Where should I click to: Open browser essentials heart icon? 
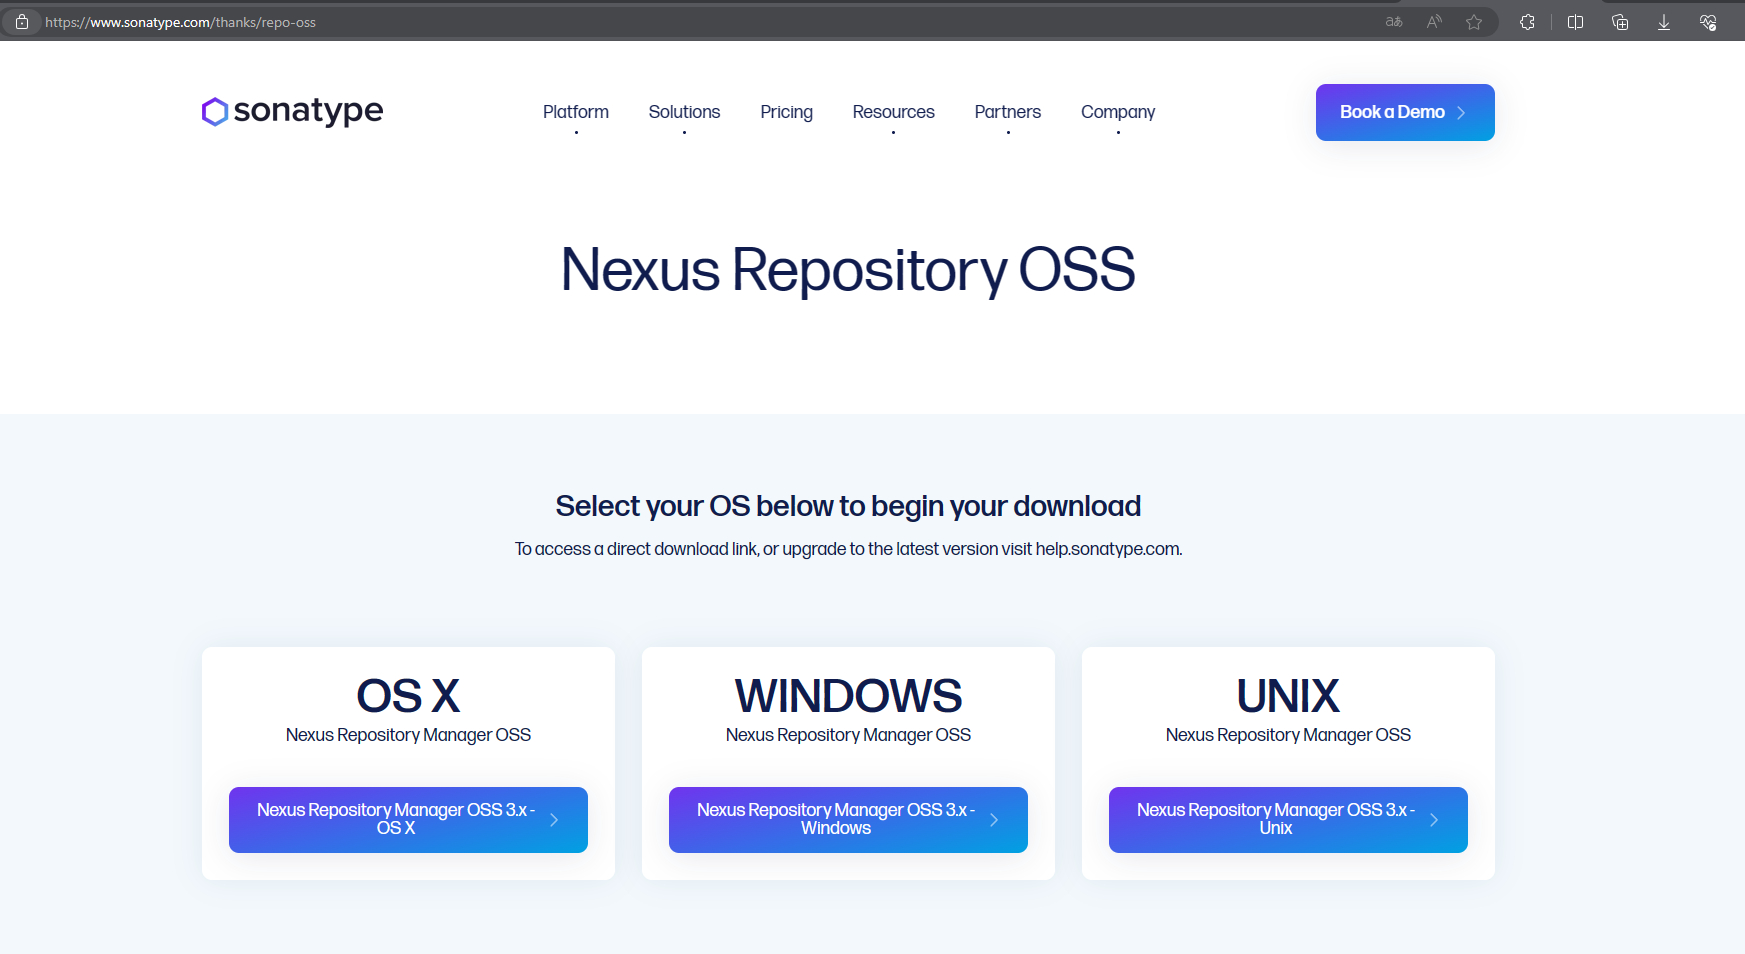click(1708, 22)
